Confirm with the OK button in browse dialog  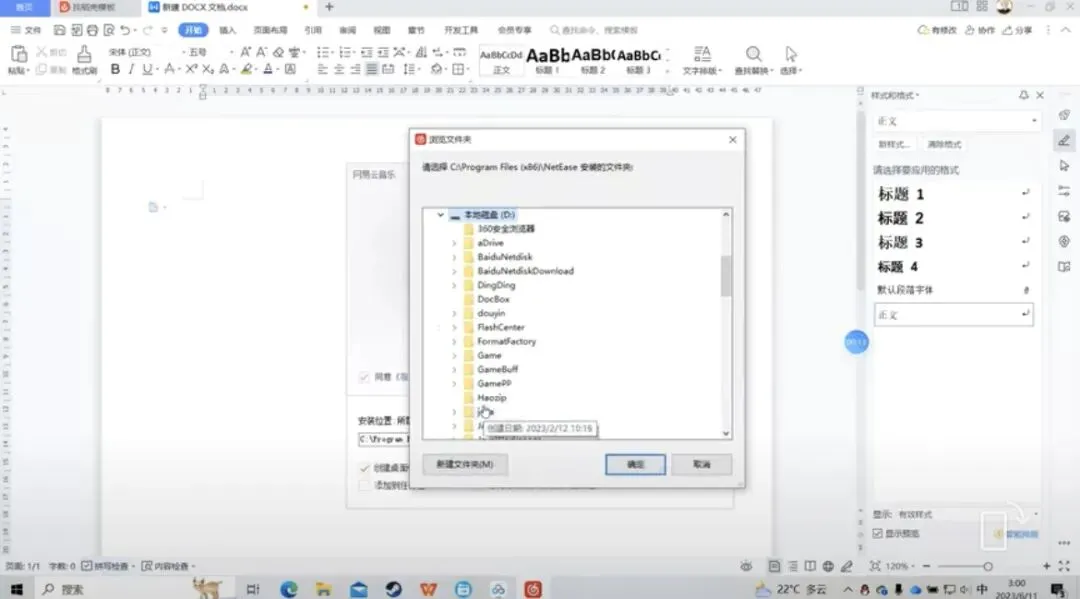coord(635,464)
